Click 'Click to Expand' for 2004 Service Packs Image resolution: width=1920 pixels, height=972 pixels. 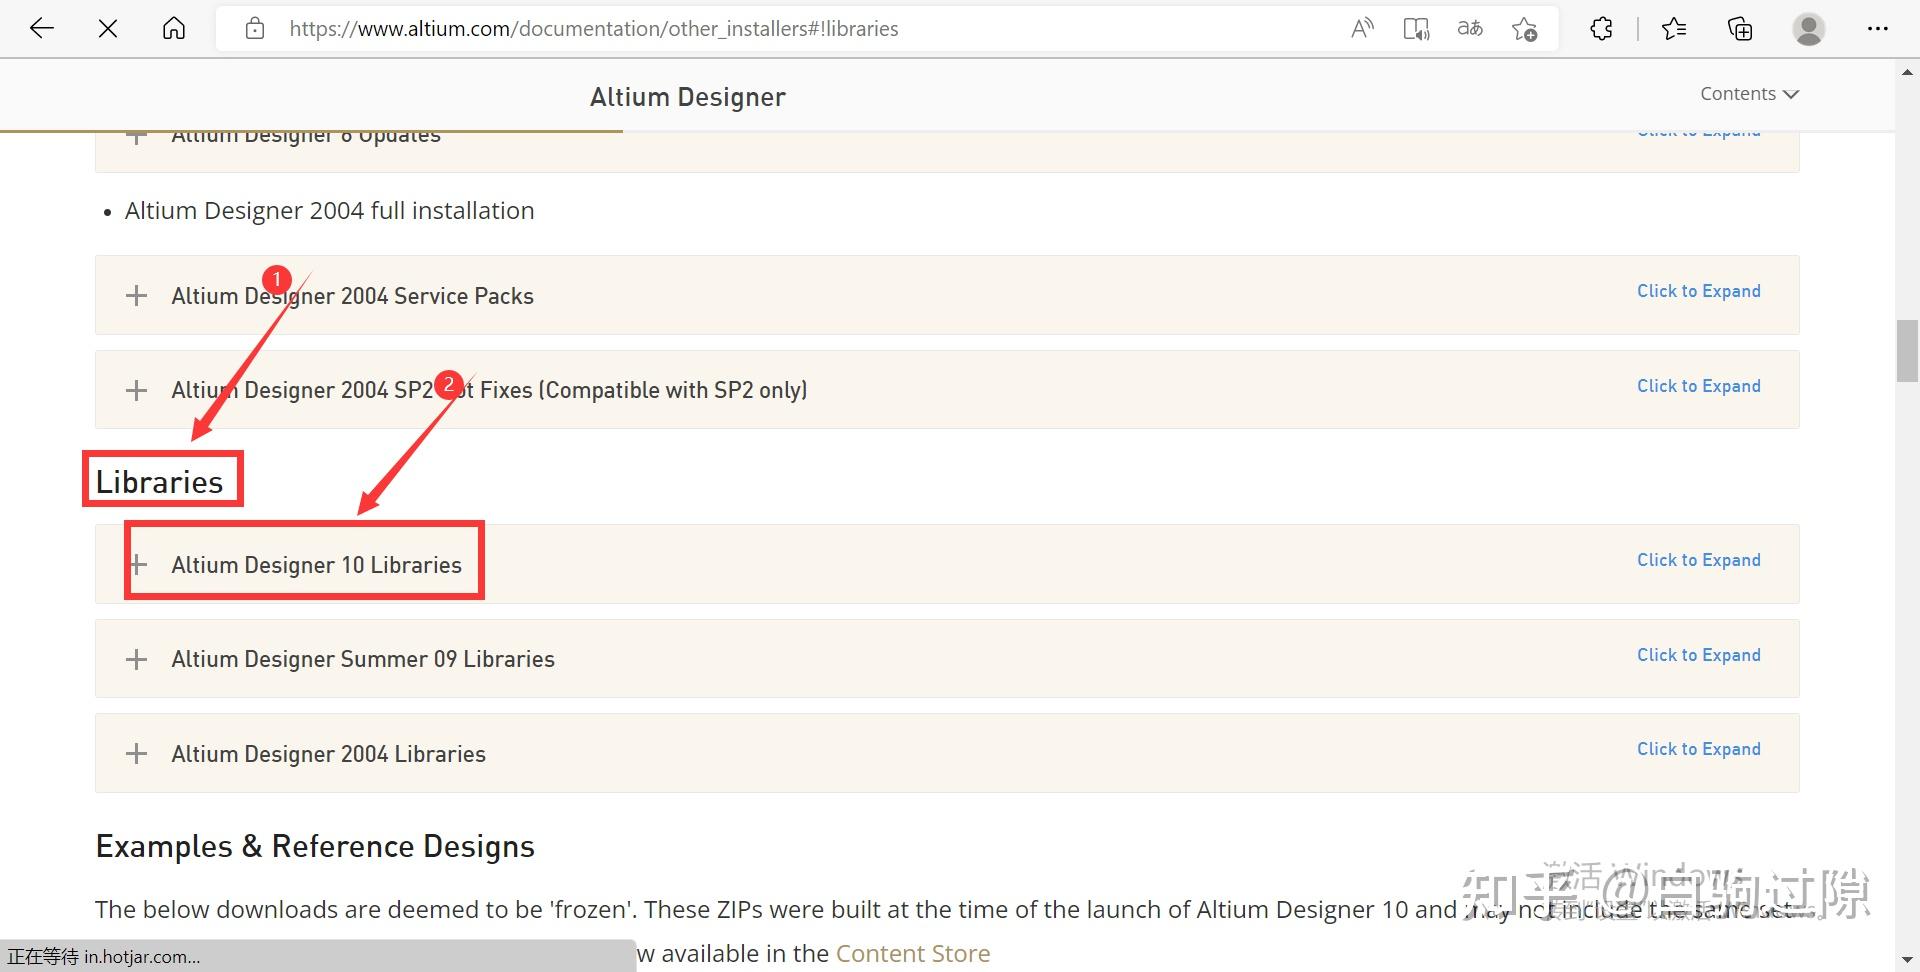coord(1699,291)
